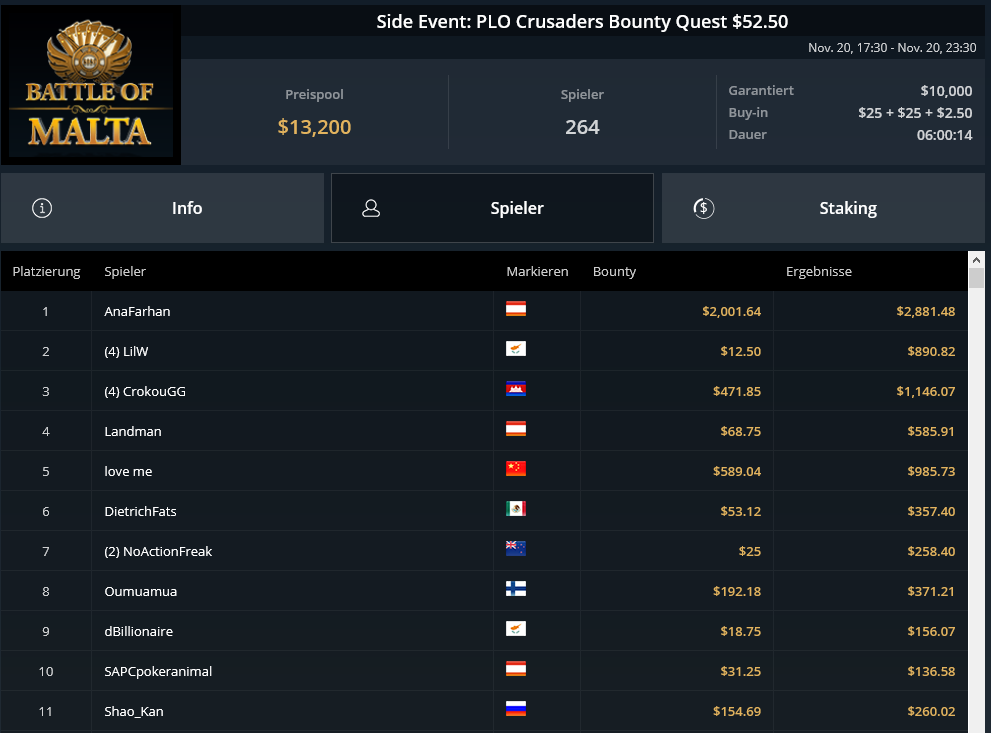The width and height of the screenshot is (991, 733).
Task: Click DietrichFats' Mexico flag icon
Action: click(516, 509)
